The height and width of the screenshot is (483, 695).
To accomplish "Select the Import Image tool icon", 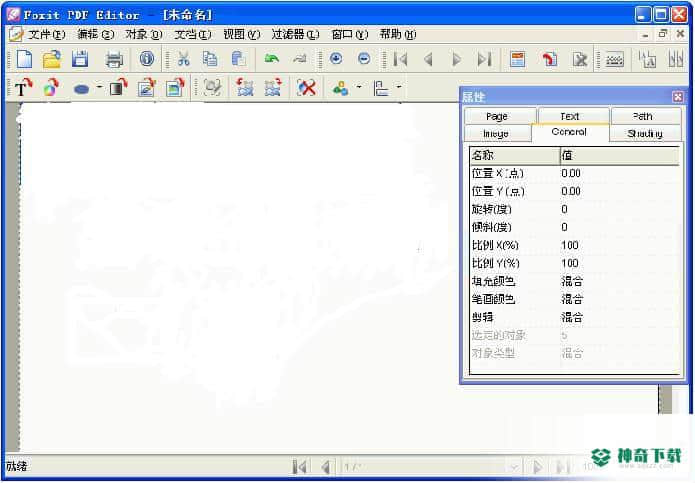I will click(175, 87).
